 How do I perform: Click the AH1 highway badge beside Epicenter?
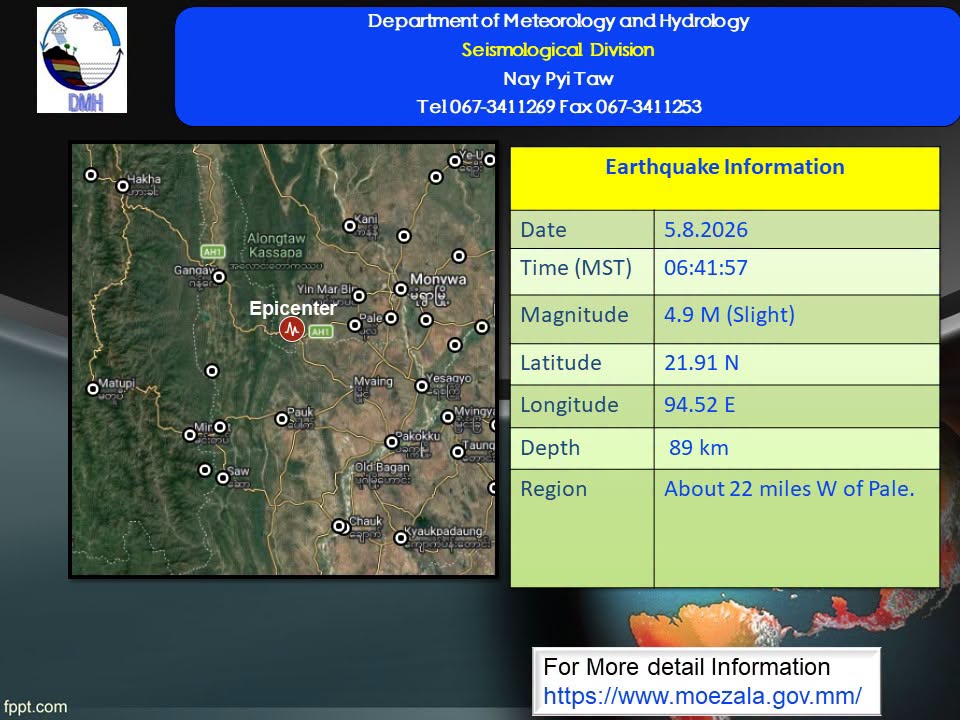click(321, 331)
